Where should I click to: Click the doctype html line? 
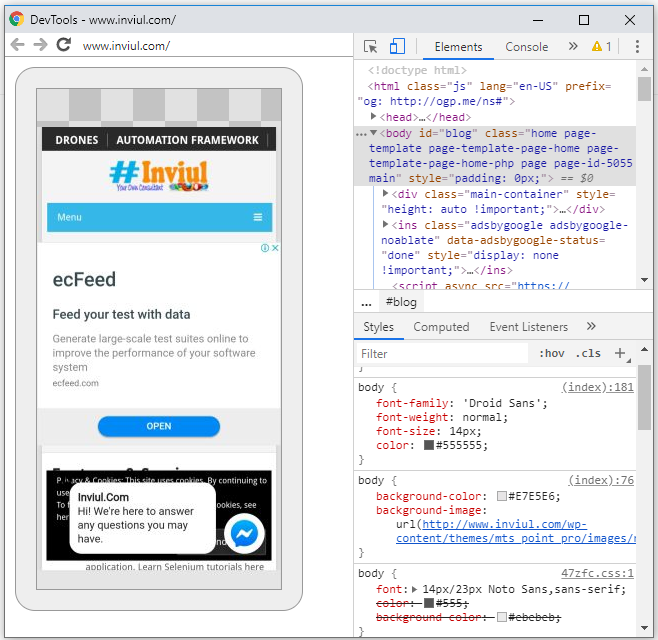[x=417, y=70]
